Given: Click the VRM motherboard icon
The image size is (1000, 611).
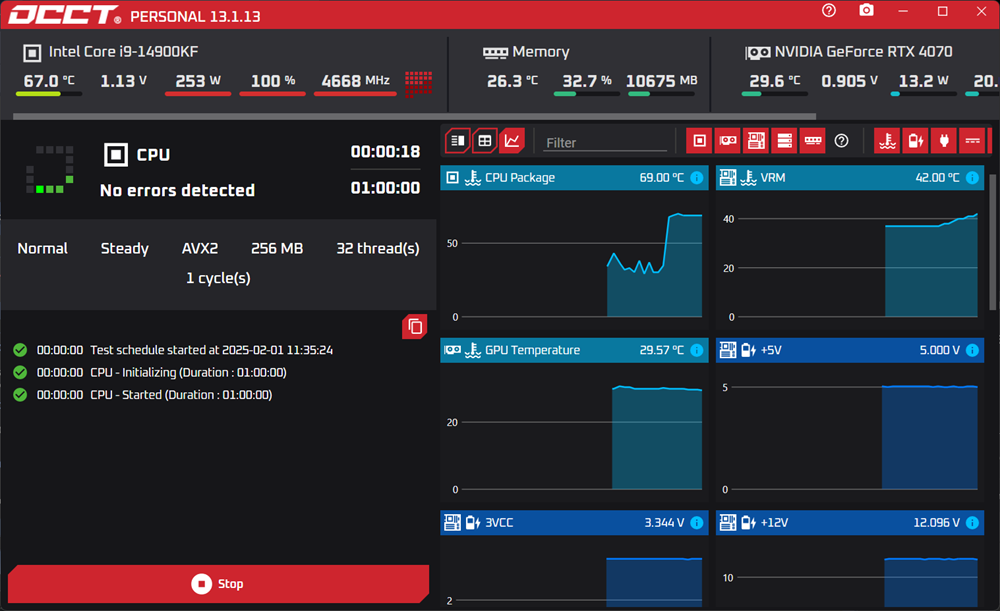Looking at the screenshot, I should click(x=728, y=178).
